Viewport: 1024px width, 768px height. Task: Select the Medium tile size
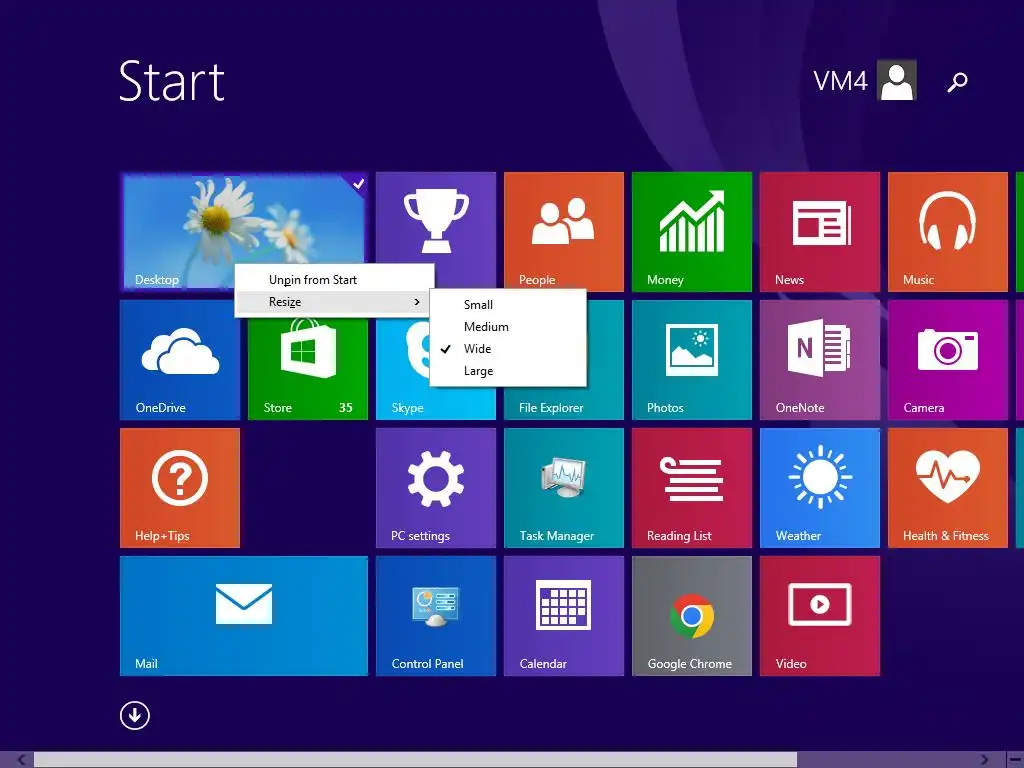point(507,327)
